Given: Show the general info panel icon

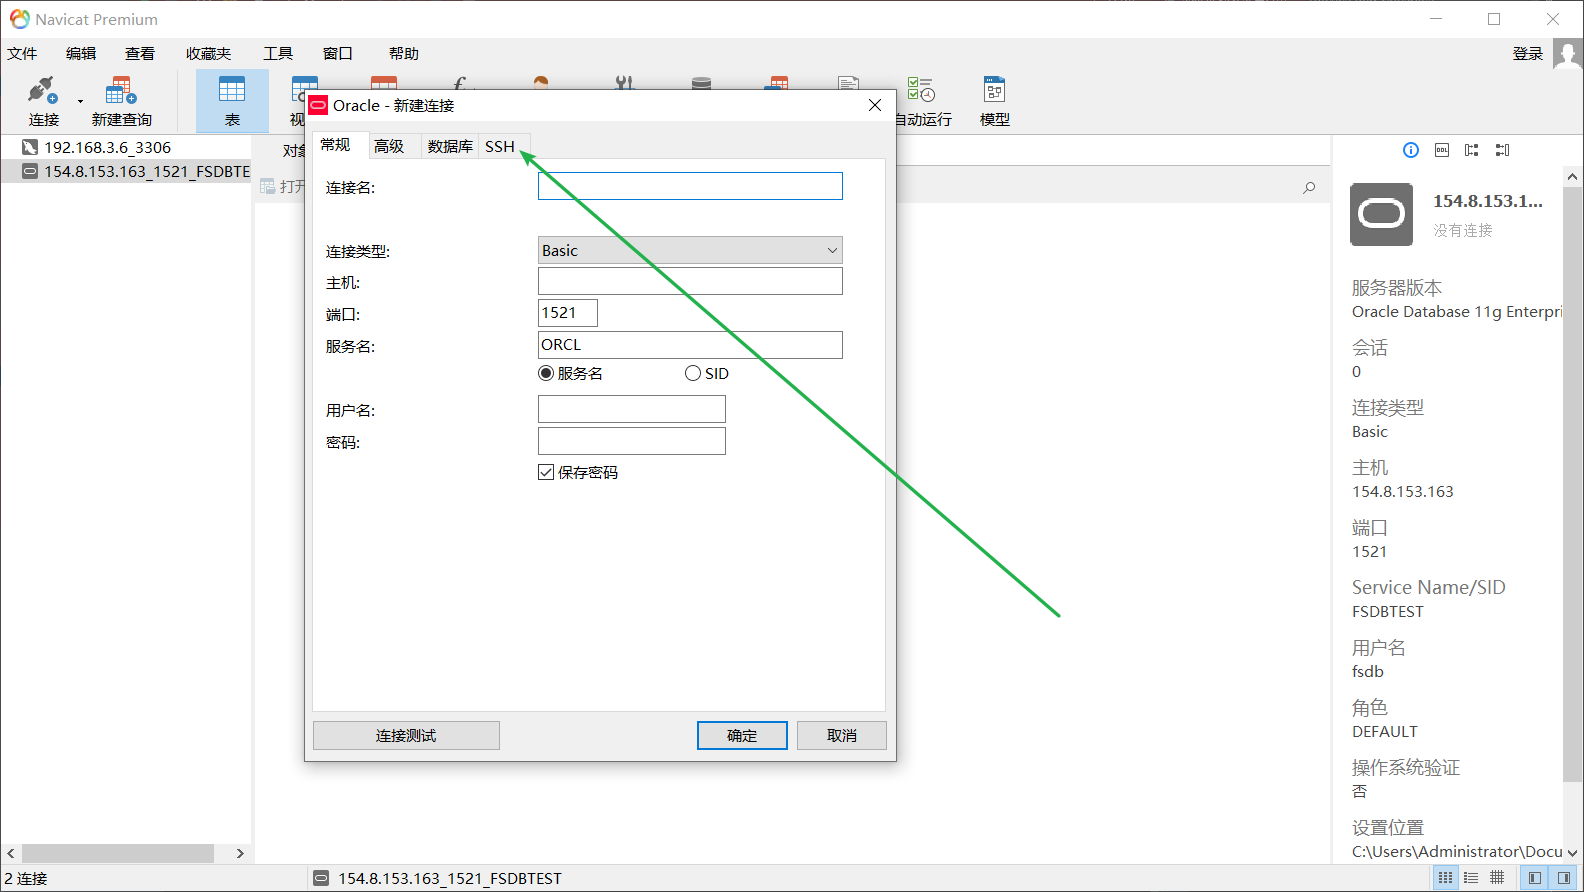Looking at the screenshot, I should [1411, 150].
